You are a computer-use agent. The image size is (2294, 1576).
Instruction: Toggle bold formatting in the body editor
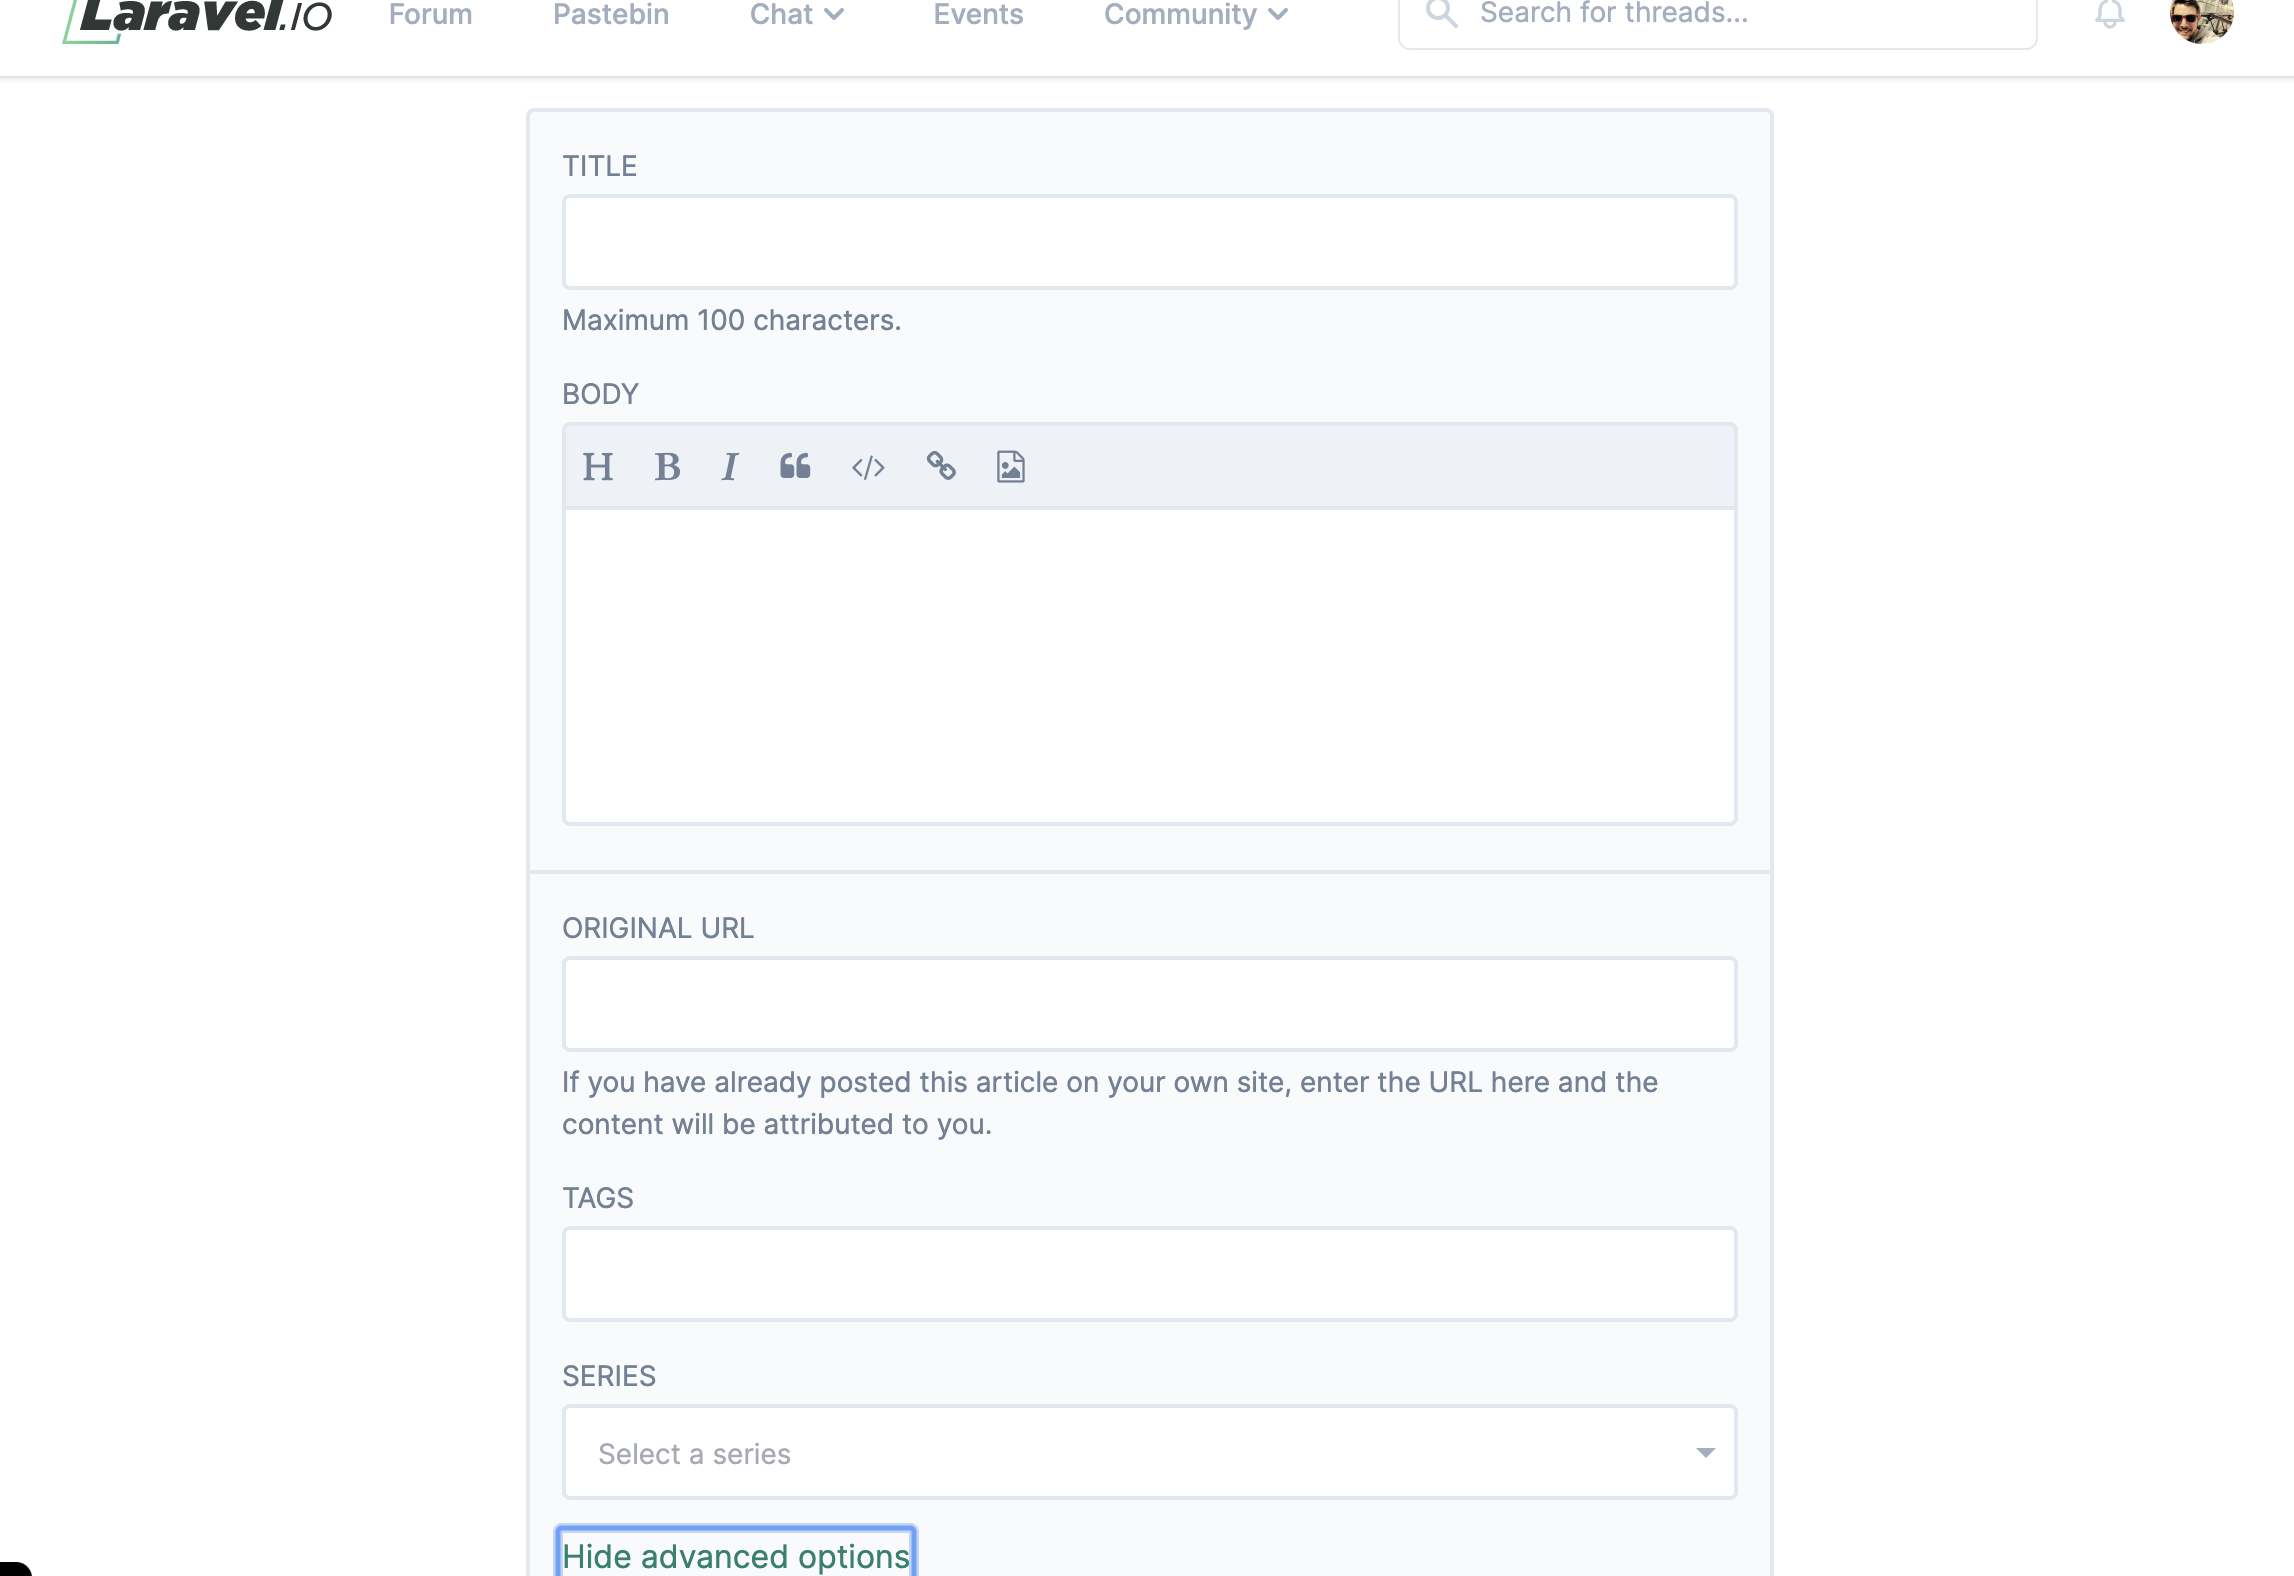[x=667, y=467]
